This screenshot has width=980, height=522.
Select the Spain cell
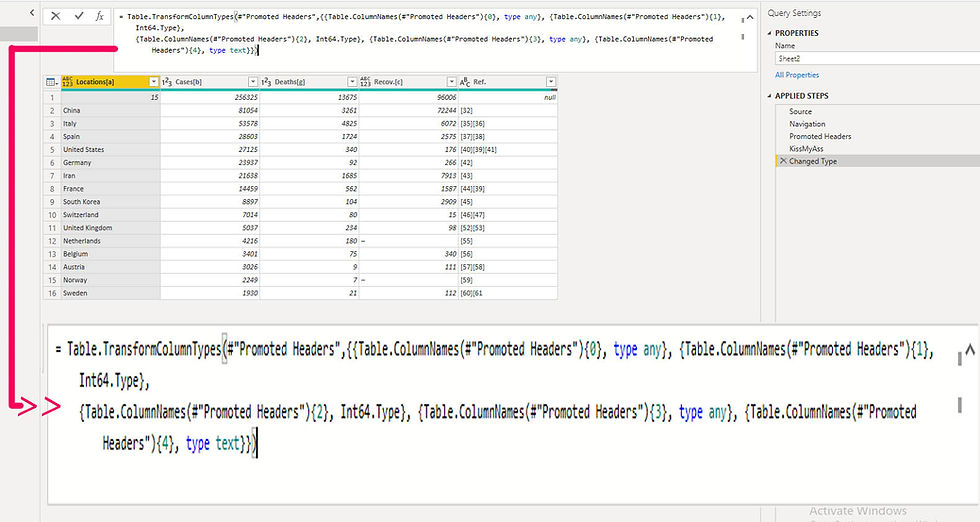point(110,136)
